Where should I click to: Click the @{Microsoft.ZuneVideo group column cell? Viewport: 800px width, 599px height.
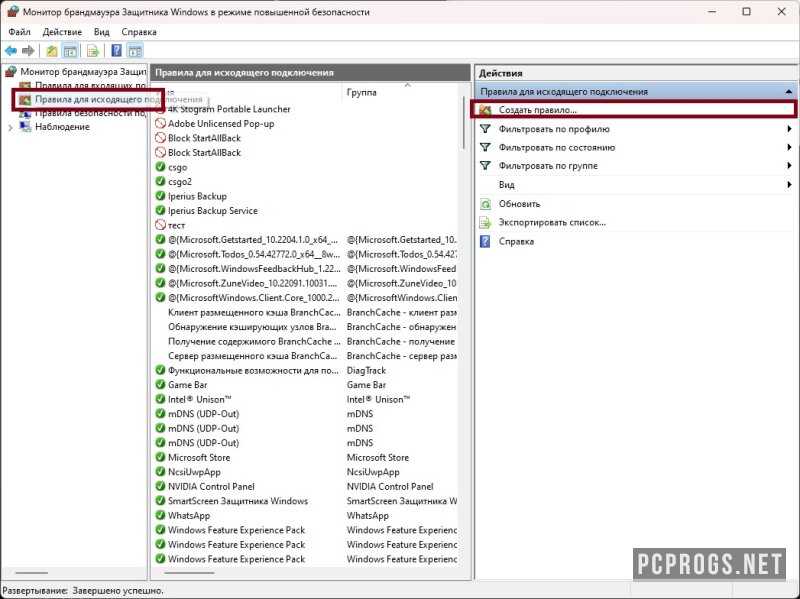[402, 283]
